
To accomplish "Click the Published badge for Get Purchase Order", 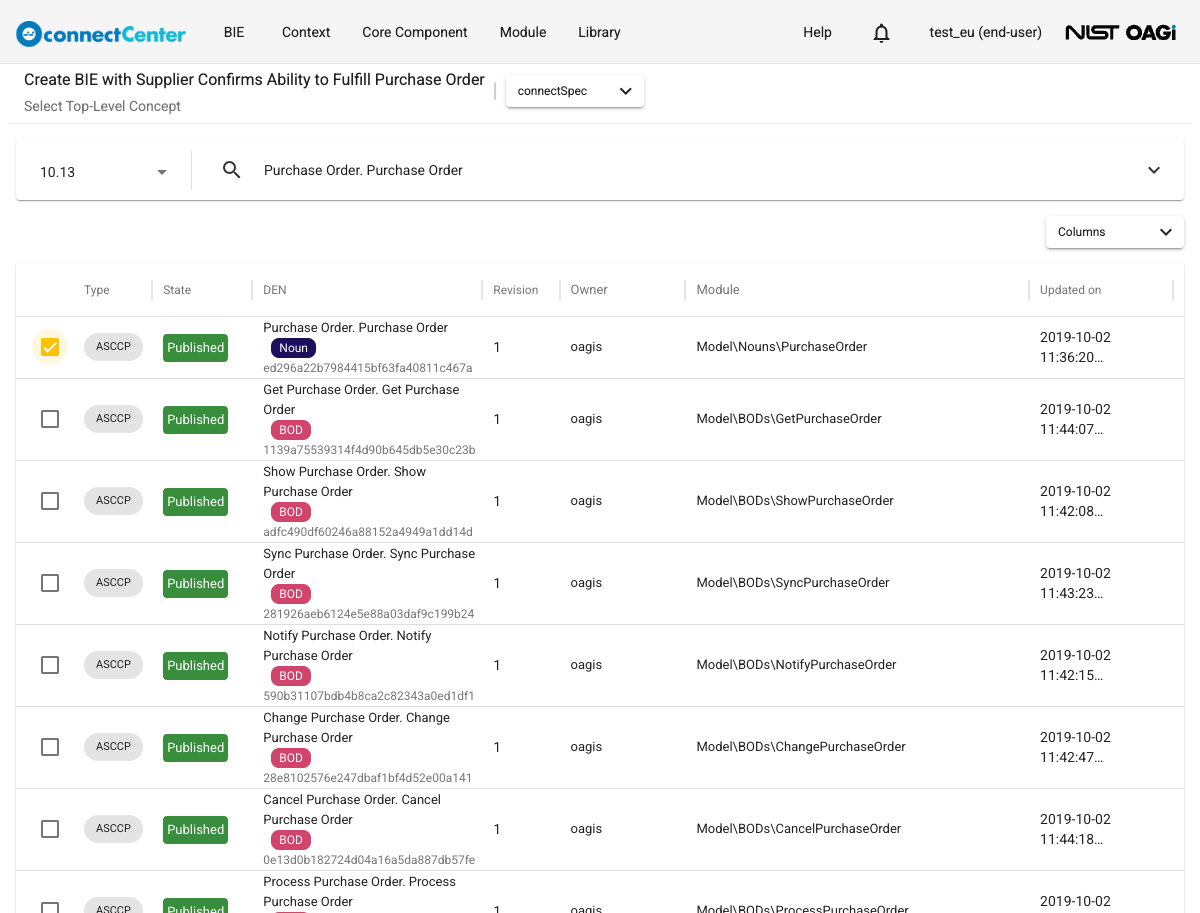I will [195, 420].
